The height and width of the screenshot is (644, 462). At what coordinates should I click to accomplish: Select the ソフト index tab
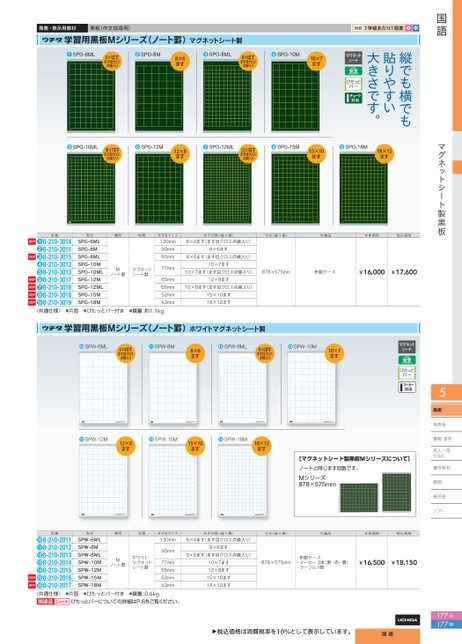point(446,511)
